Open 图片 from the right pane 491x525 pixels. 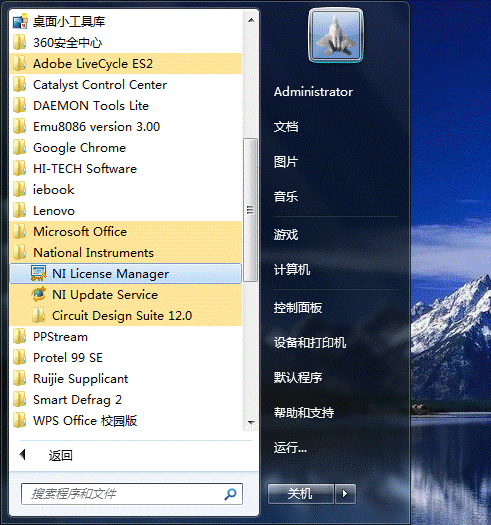(x=286, y=162)
